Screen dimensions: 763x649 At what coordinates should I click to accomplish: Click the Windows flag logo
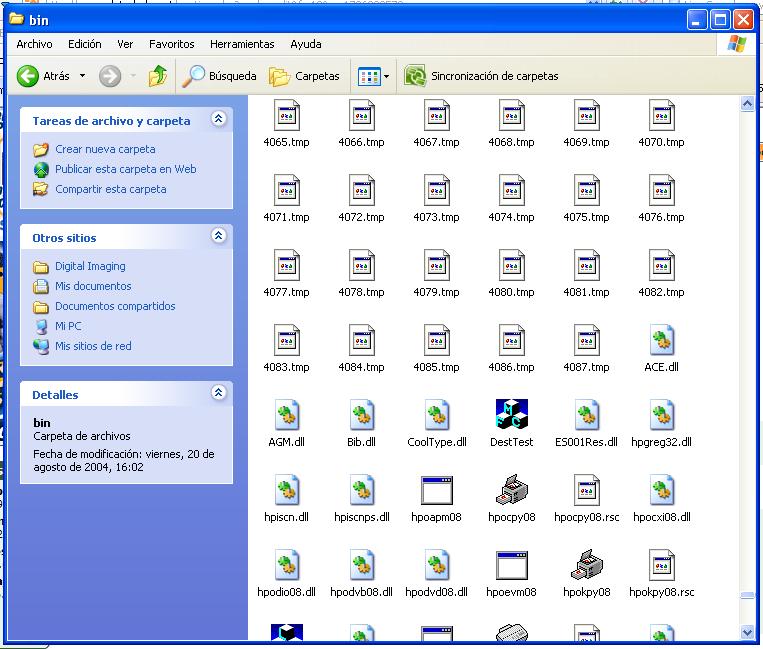[x=736, y=44]
